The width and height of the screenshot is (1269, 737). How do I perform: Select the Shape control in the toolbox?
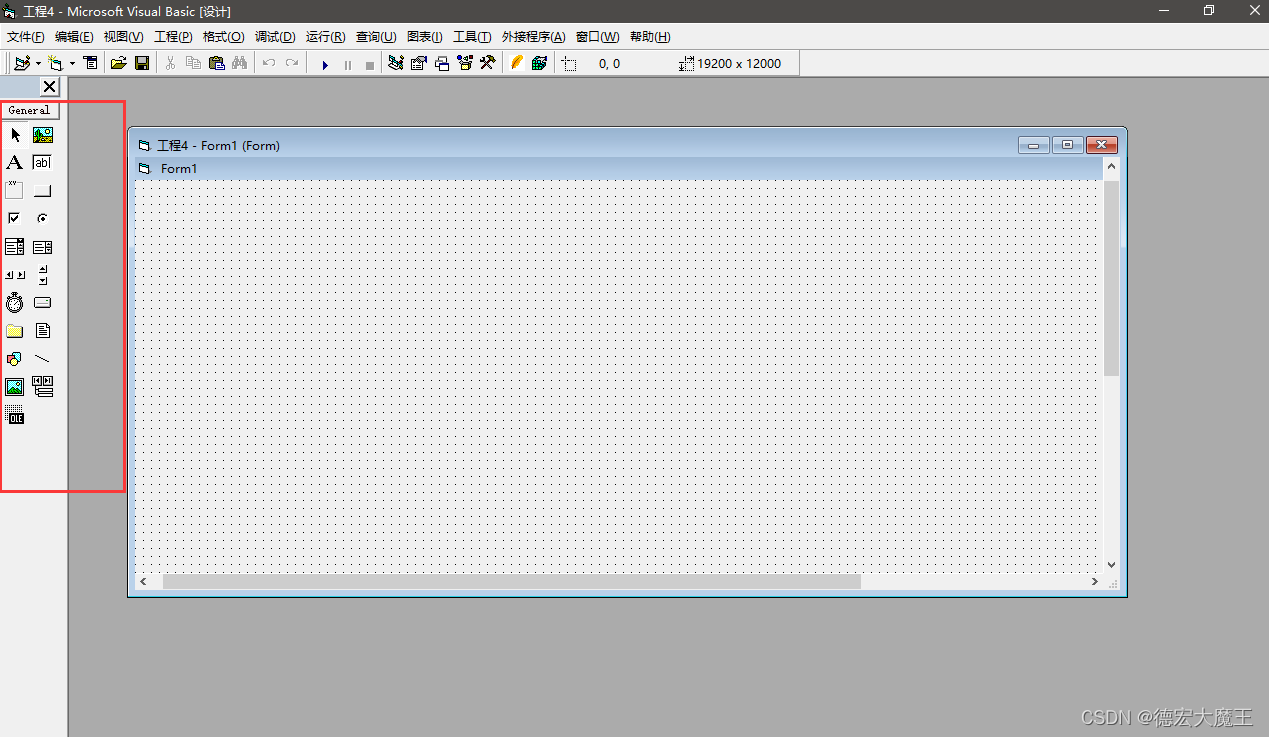[15, 358]
